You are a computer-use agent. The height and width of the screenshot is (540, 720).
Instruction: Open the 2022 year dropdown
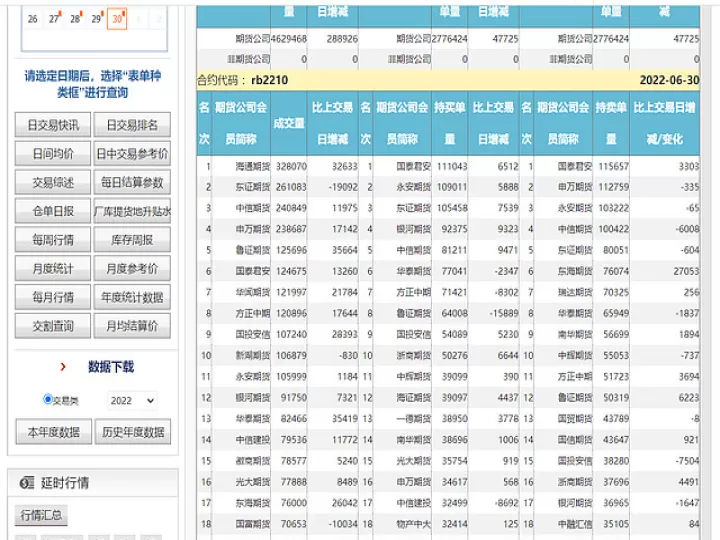coord(132,400)
